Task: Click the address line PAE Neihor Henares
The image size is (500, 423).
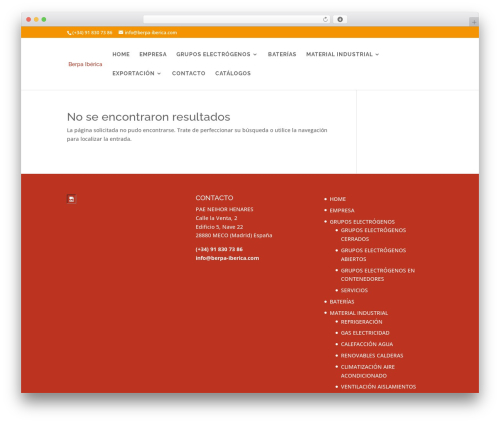Action: (x=224, y=209)
